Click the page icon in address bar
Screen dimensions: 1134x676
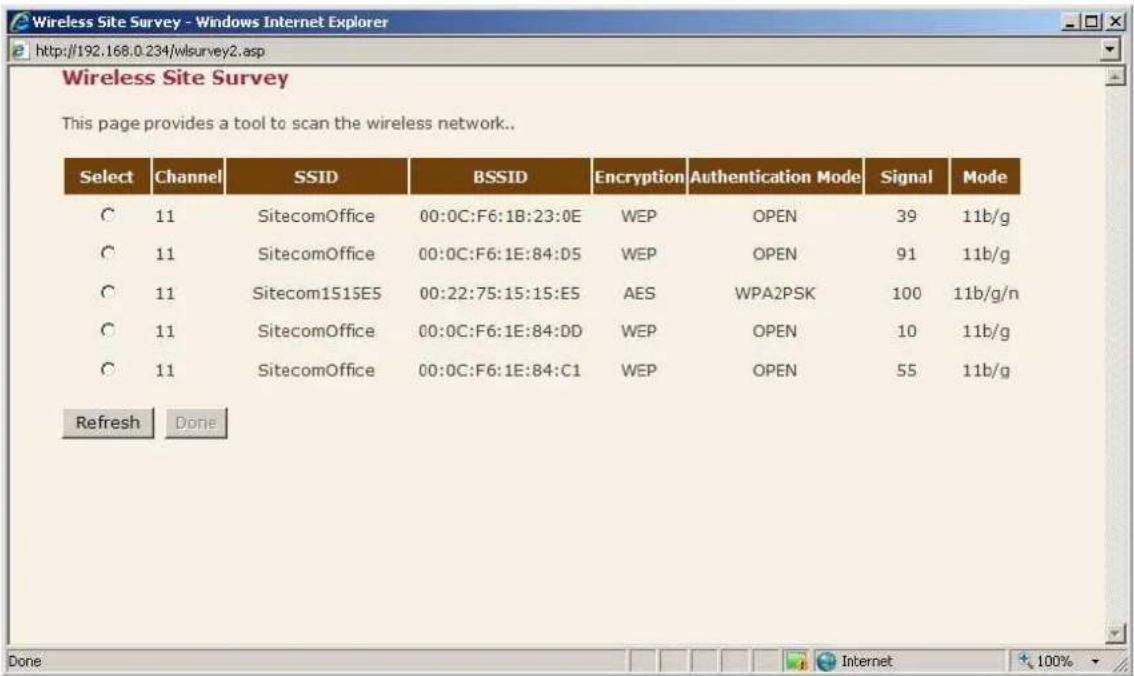point(20,51)
